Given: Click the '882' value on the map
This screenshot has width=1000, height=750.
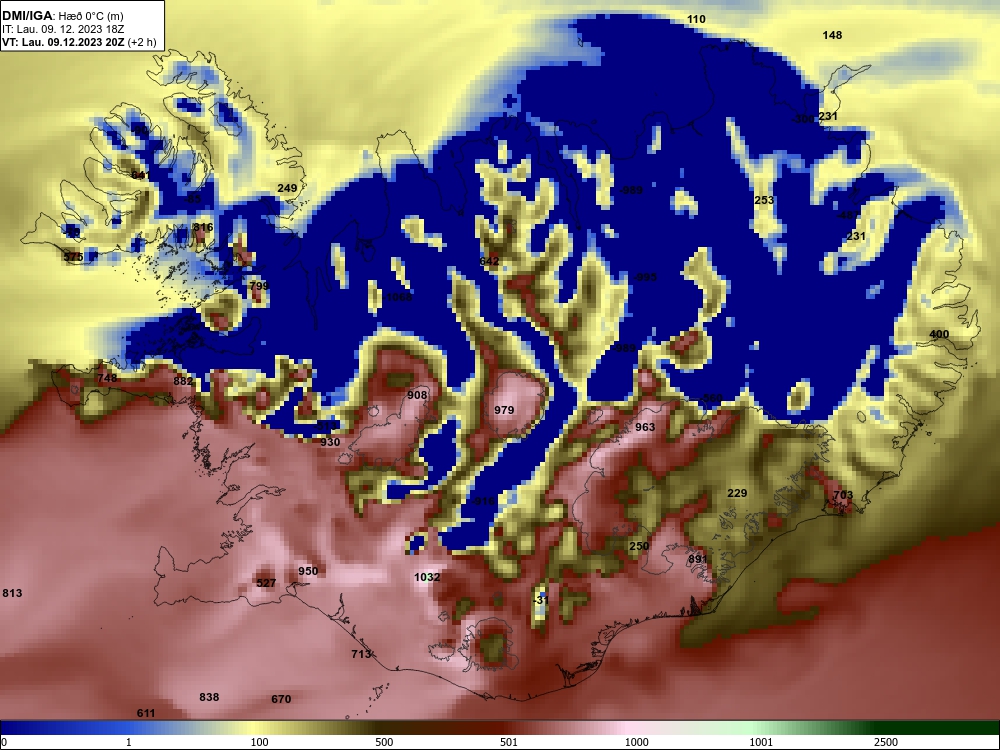Looking at the screenshot, I should [x=183, y=381].
